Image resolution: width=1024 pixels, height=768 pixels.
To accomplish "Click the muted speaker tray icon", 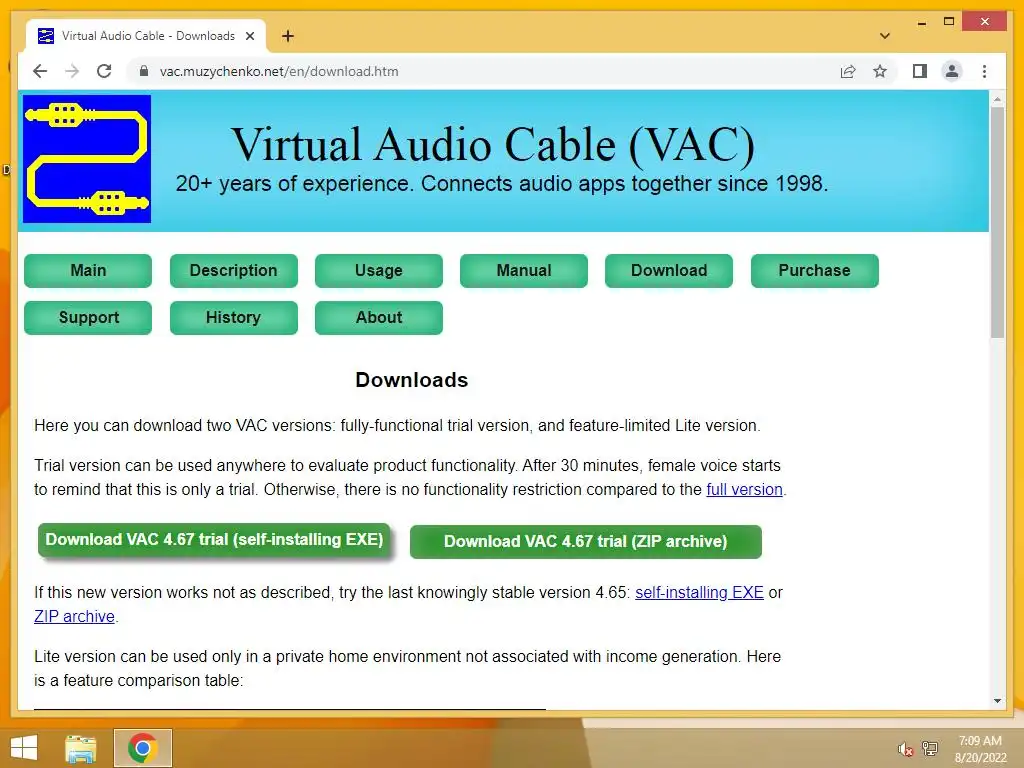I will tap(904, 749).
